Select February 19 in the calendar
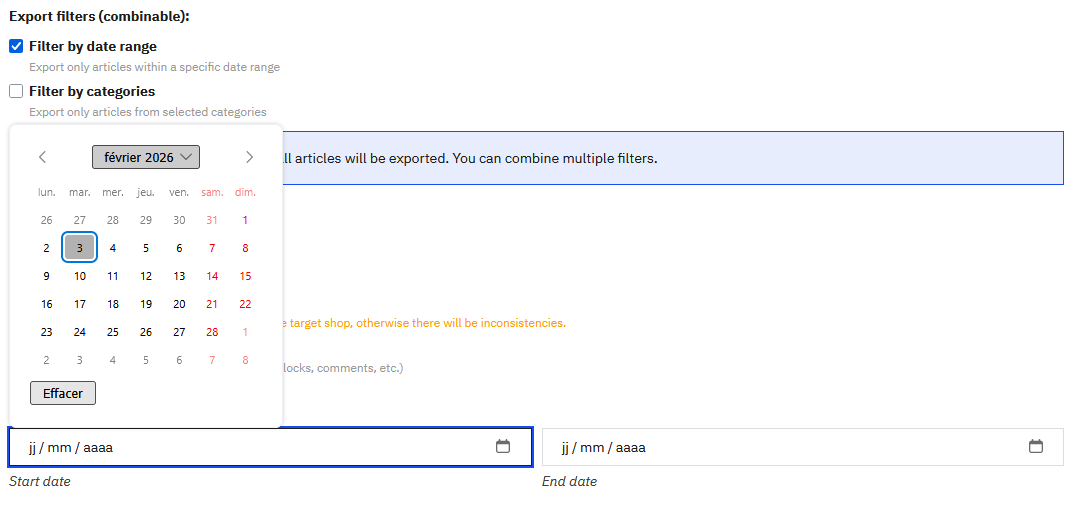This screenshot has height=505, width=1075. [x=146, y=304]
